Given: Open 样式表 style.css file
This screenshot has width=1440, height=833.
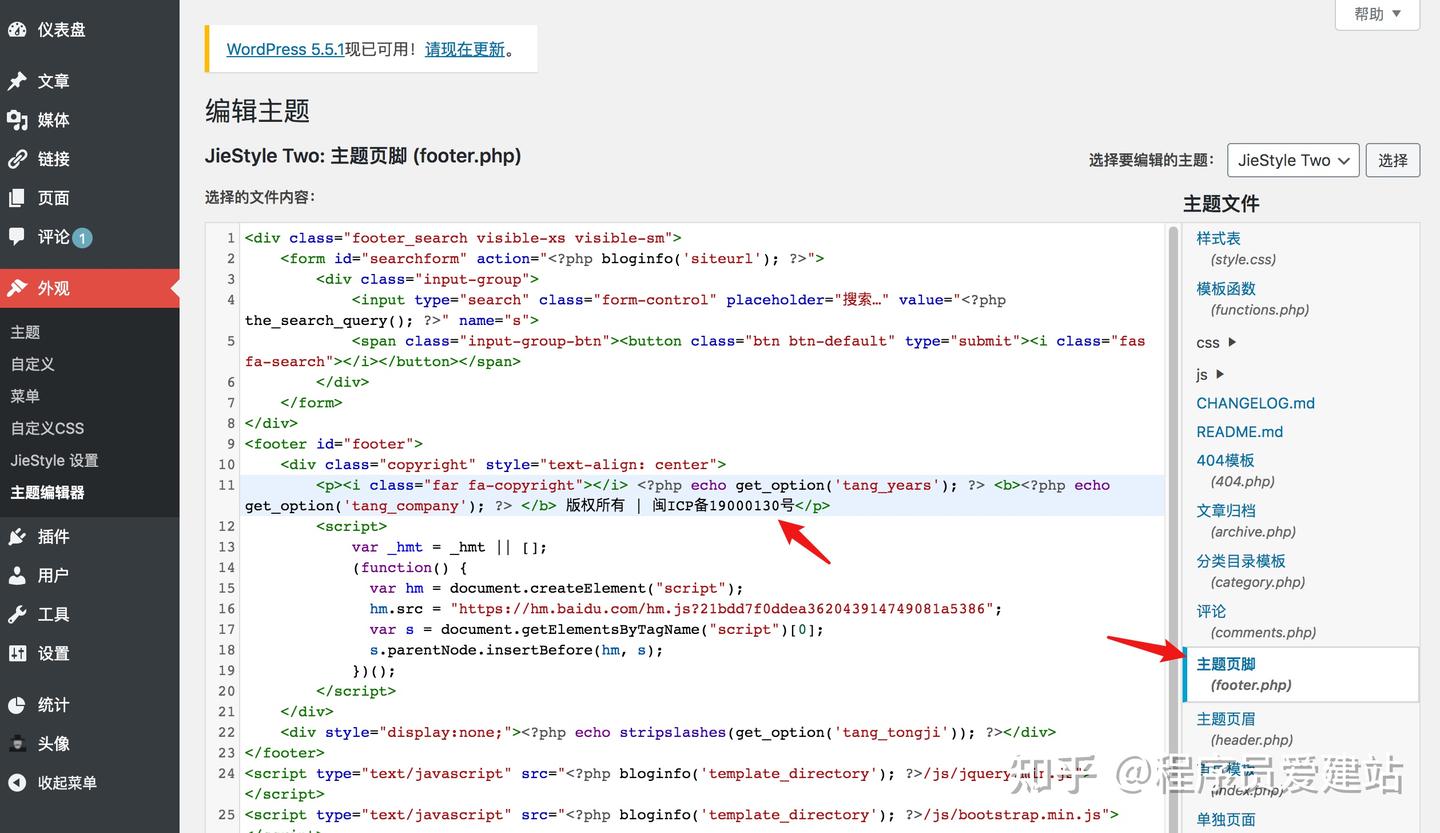Looking at the screenshot, I should (1236, 248).
